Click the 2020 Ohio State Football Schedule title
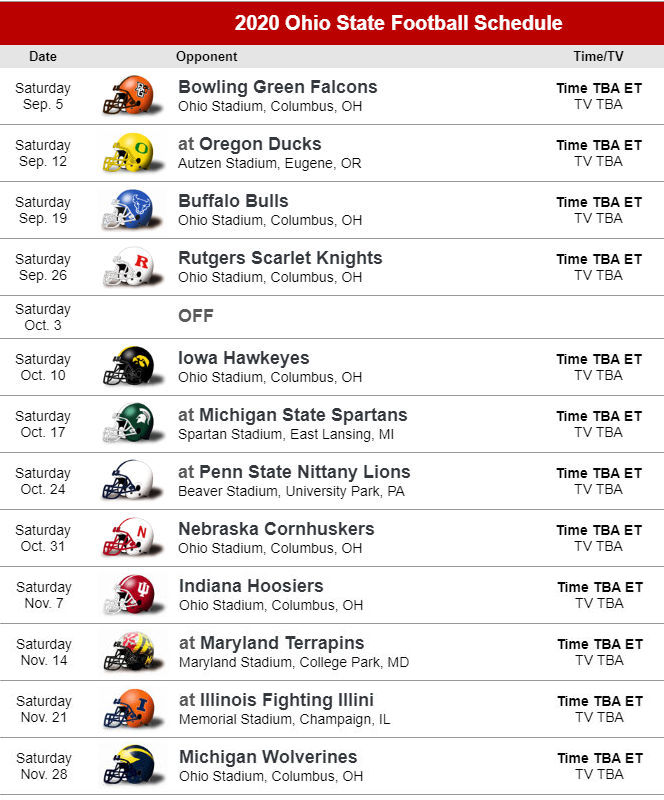Viewport: 664px width, 800px height. (398, 23)
